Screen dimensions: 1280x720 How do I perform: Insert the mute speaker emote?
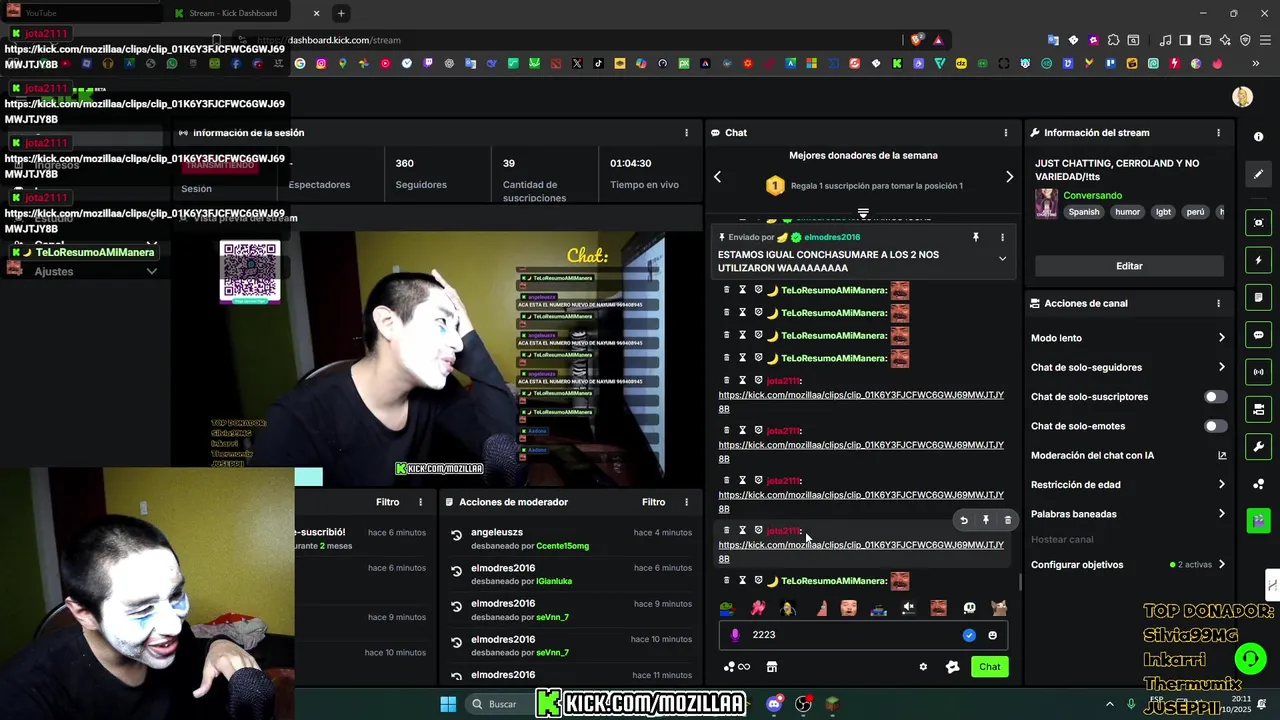[x=908, y=607]
